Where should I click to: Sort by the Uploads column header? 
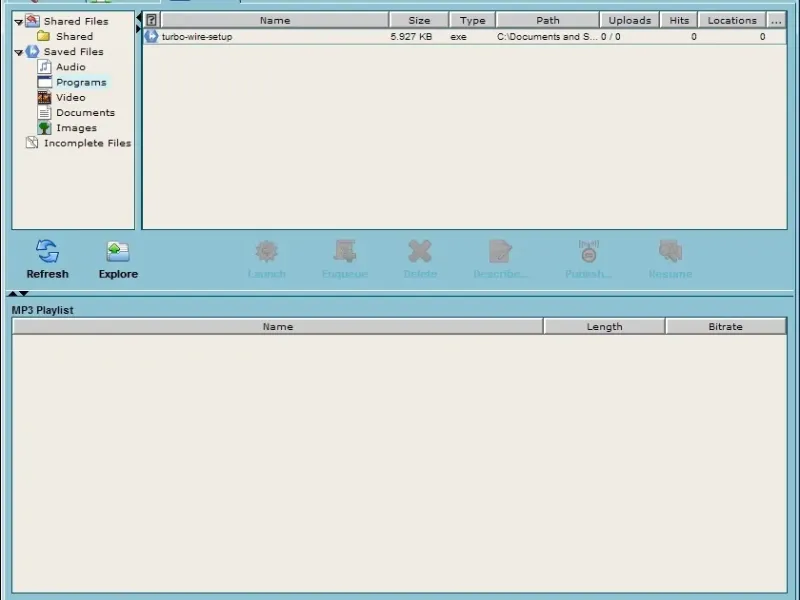[630, 20]
